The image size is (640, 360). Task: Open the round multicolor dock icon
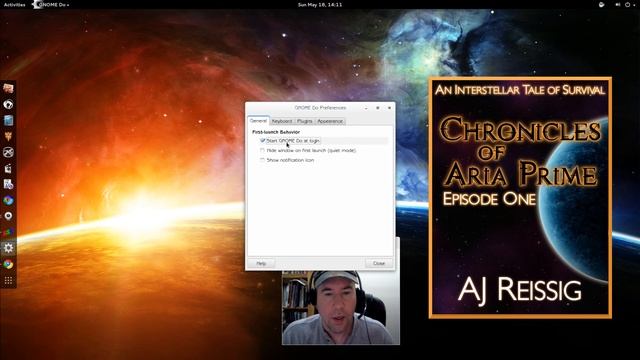(8, 200)
